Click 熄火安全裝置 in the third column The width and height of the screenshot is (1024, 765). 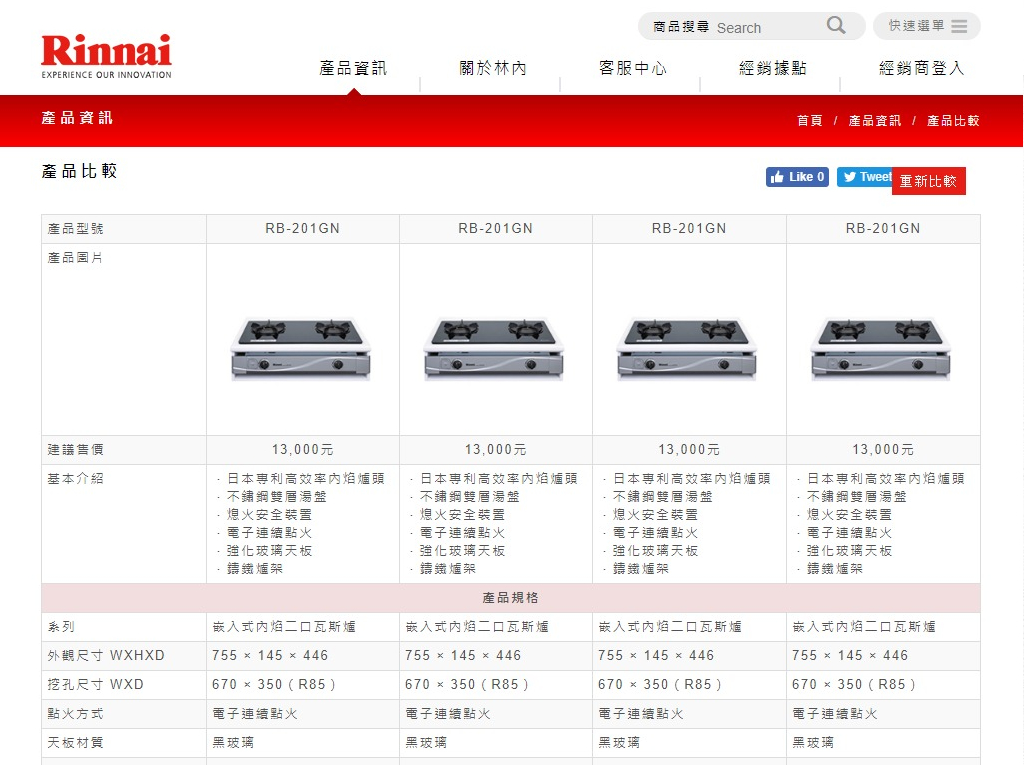655,515
